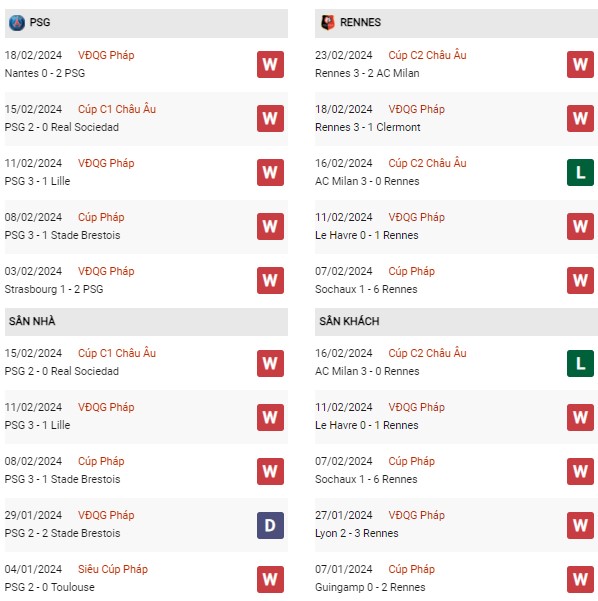Select the SÂN NHÀ section header
Screen dimensions: 598x601
[146, 322]
